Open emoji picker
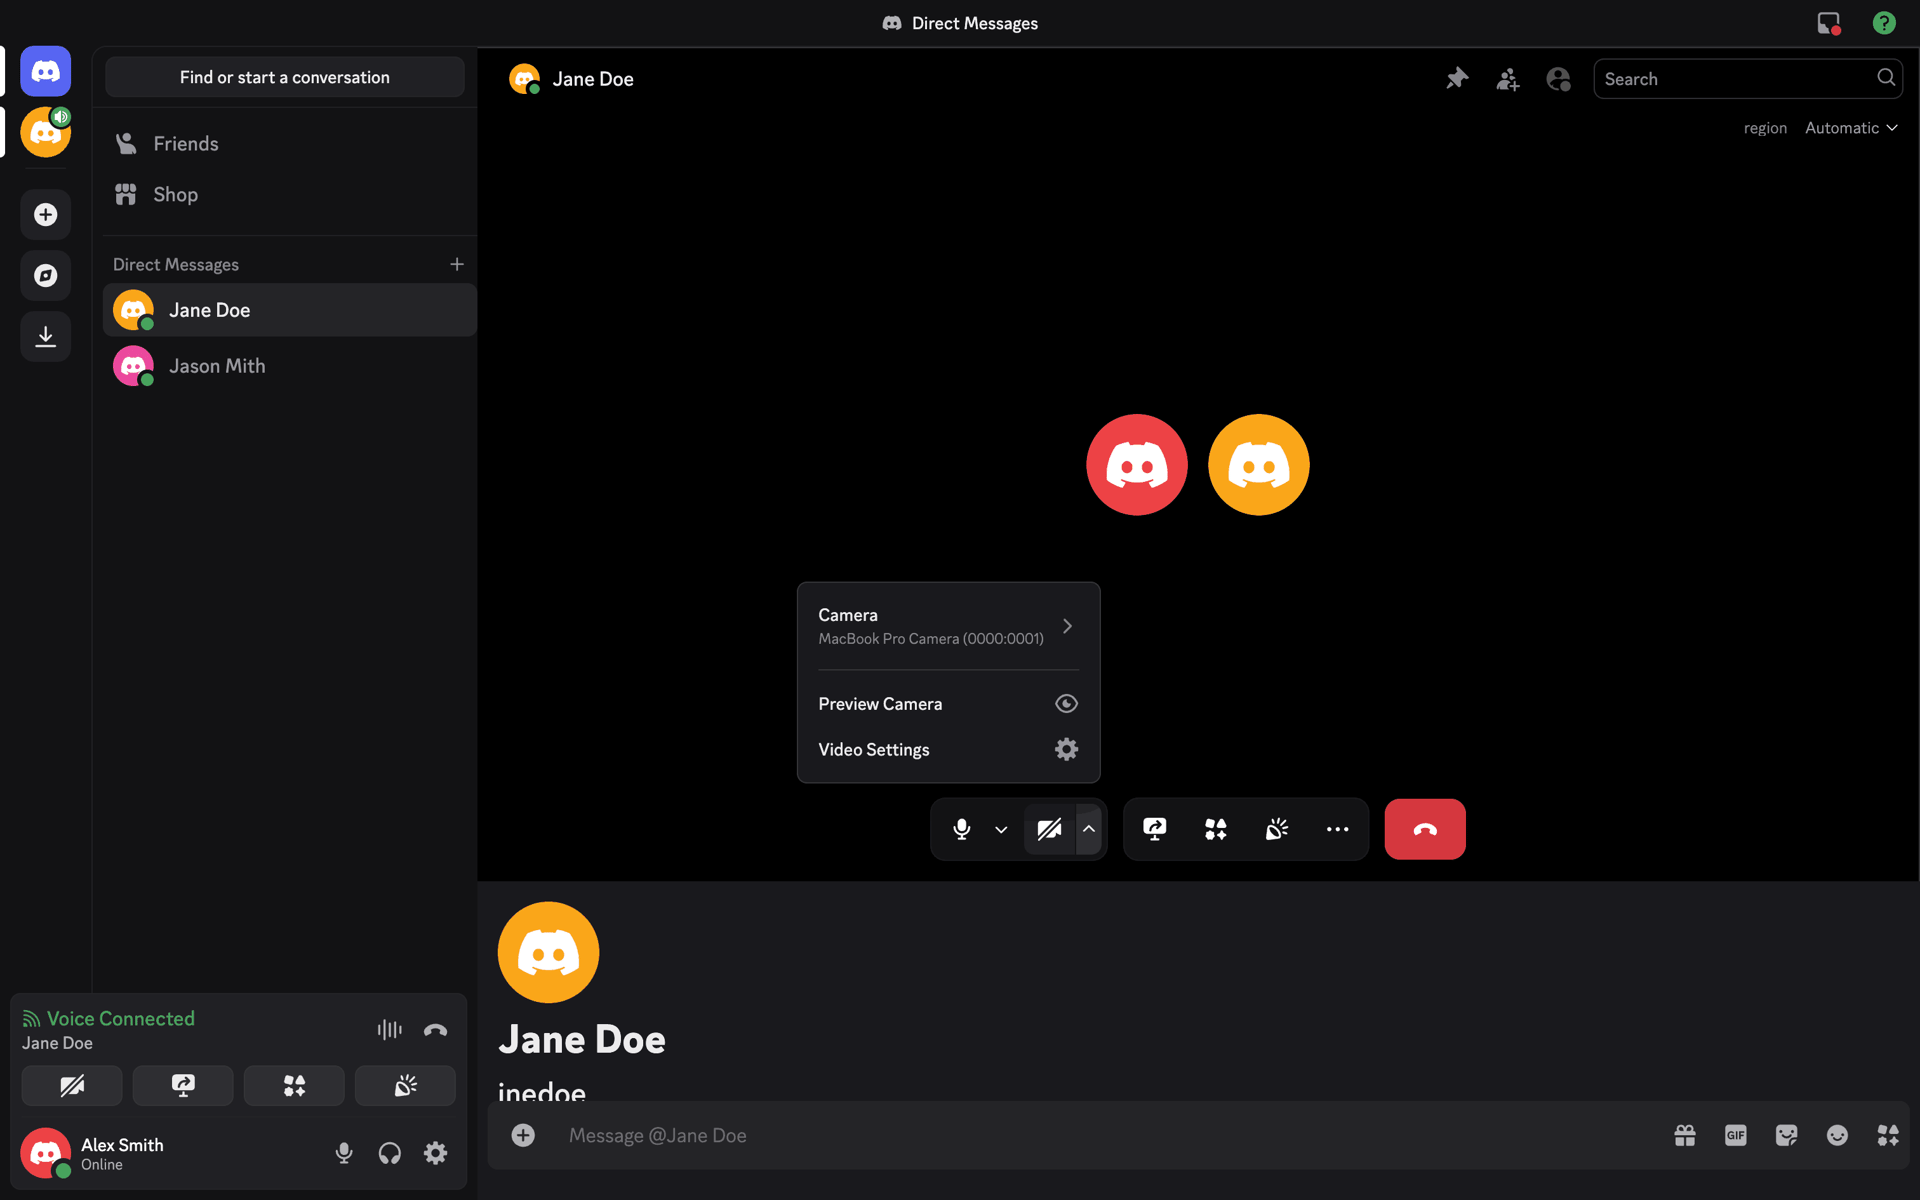Viewport: 1920px width, 1200px height. (x=1837, y=1135)
